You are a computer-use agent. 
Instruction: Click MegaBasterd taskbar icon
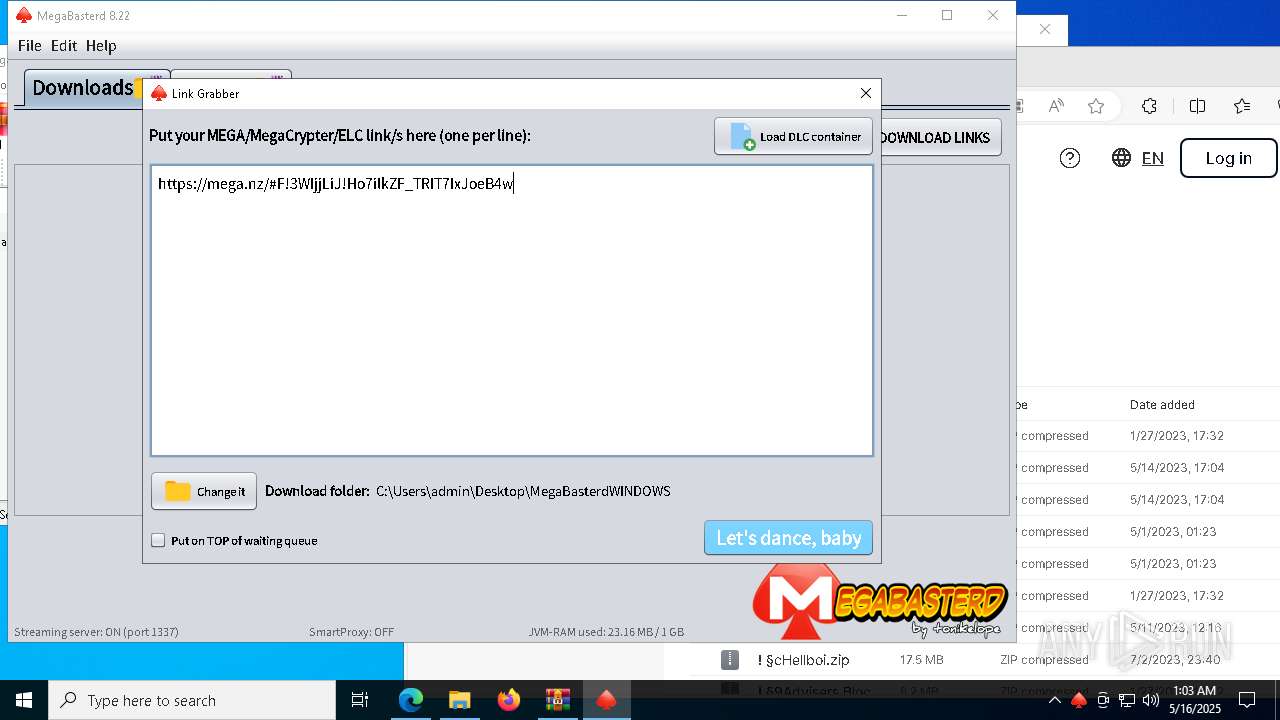coord(606,700)
